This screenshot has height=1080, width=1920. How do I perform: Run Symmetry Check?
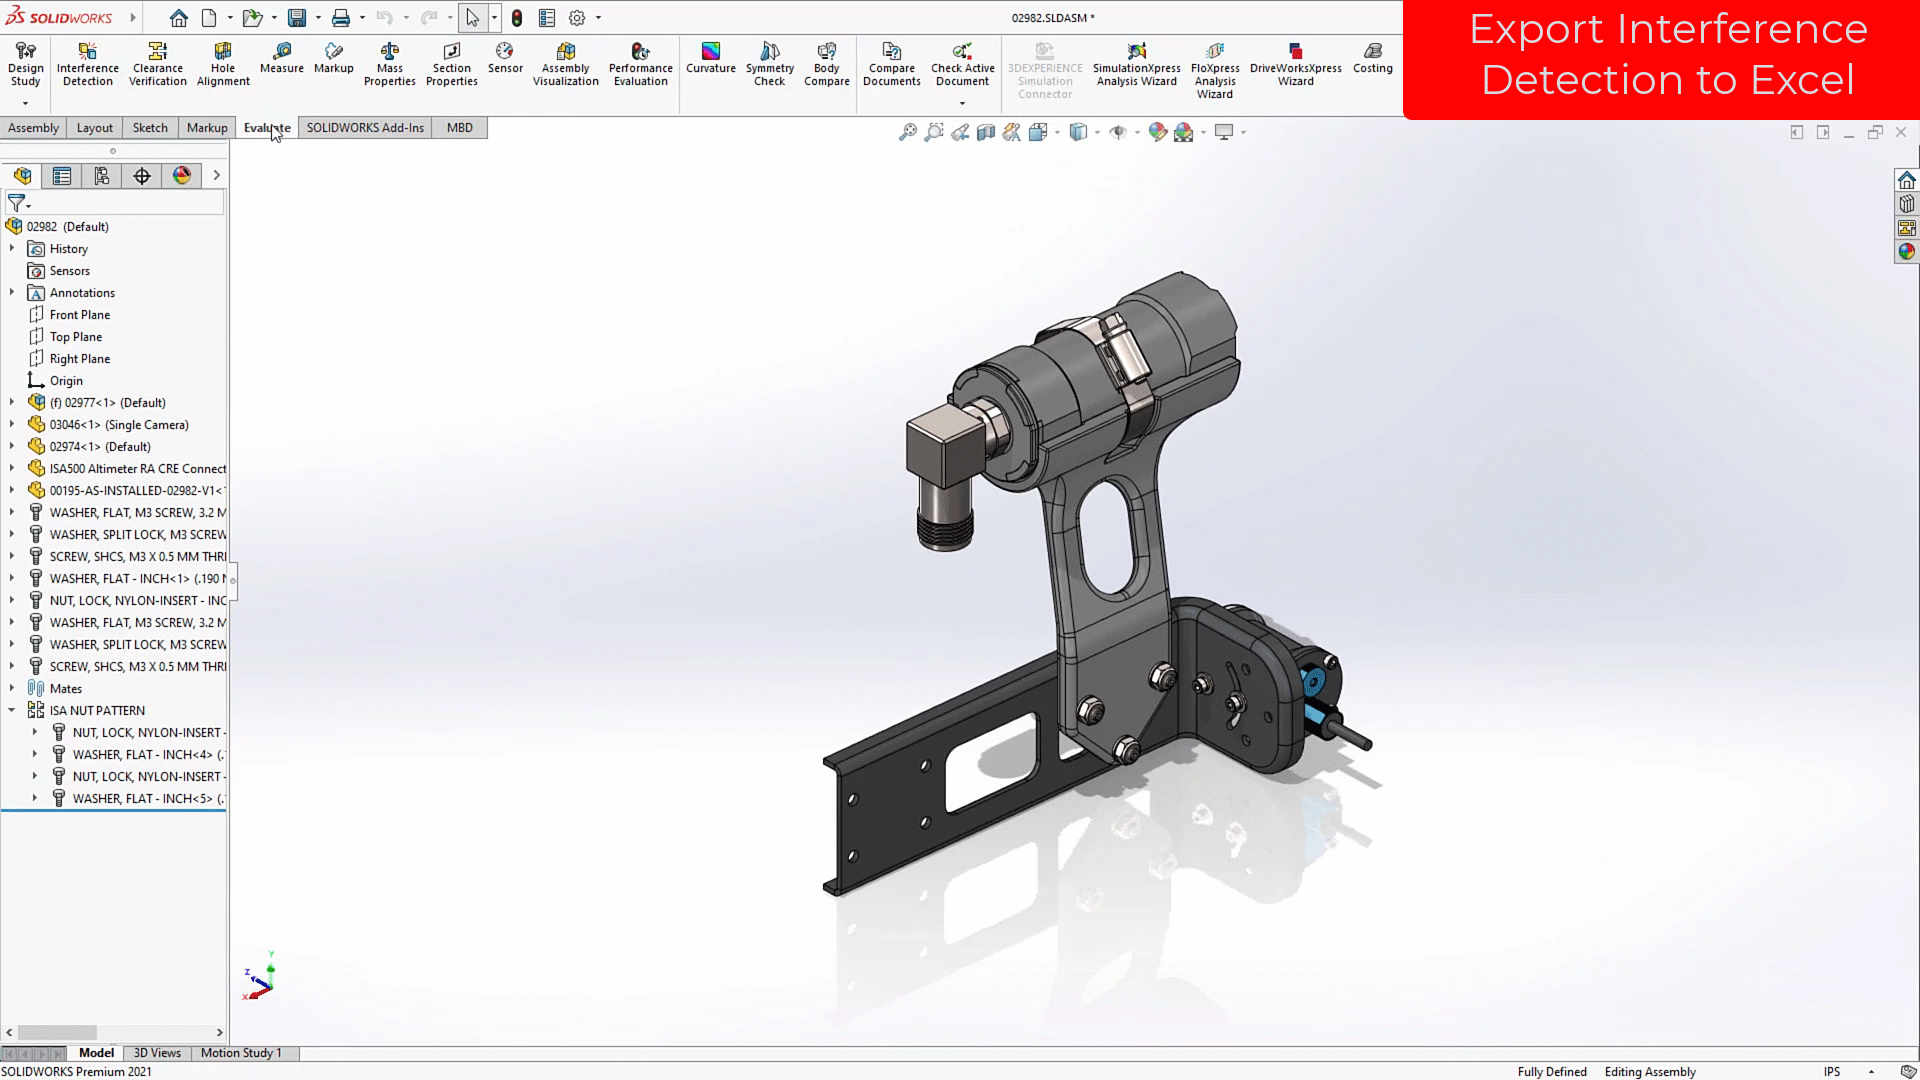[769, 64]
